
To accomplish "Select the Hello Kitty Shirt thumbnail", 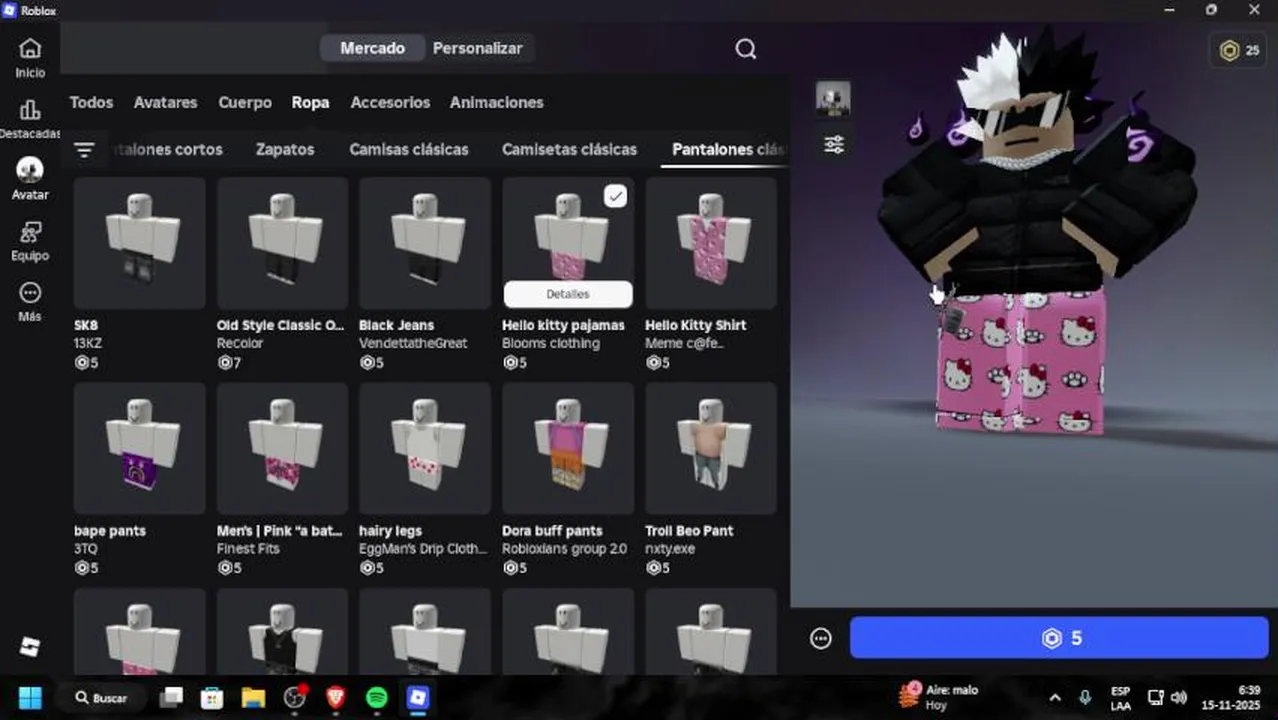I will (x=711, y=243).
